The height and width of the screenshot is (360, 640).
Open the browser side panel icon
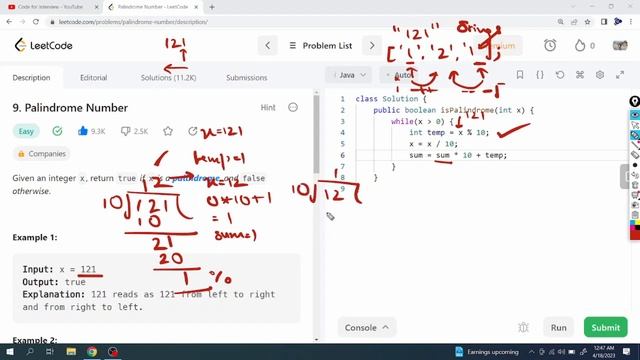(x=604, y=22)
